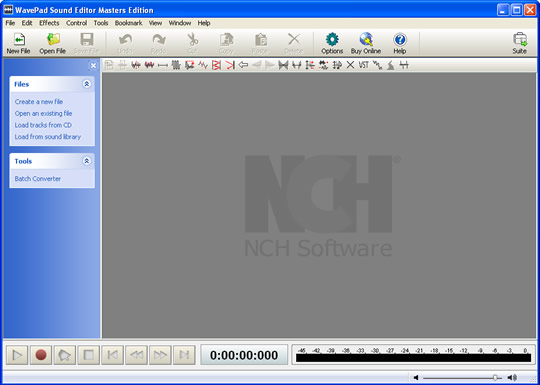The width and height of the screenshot is (540, 385).
Task: Click the Rewind transport button
Action: [136, 355]
